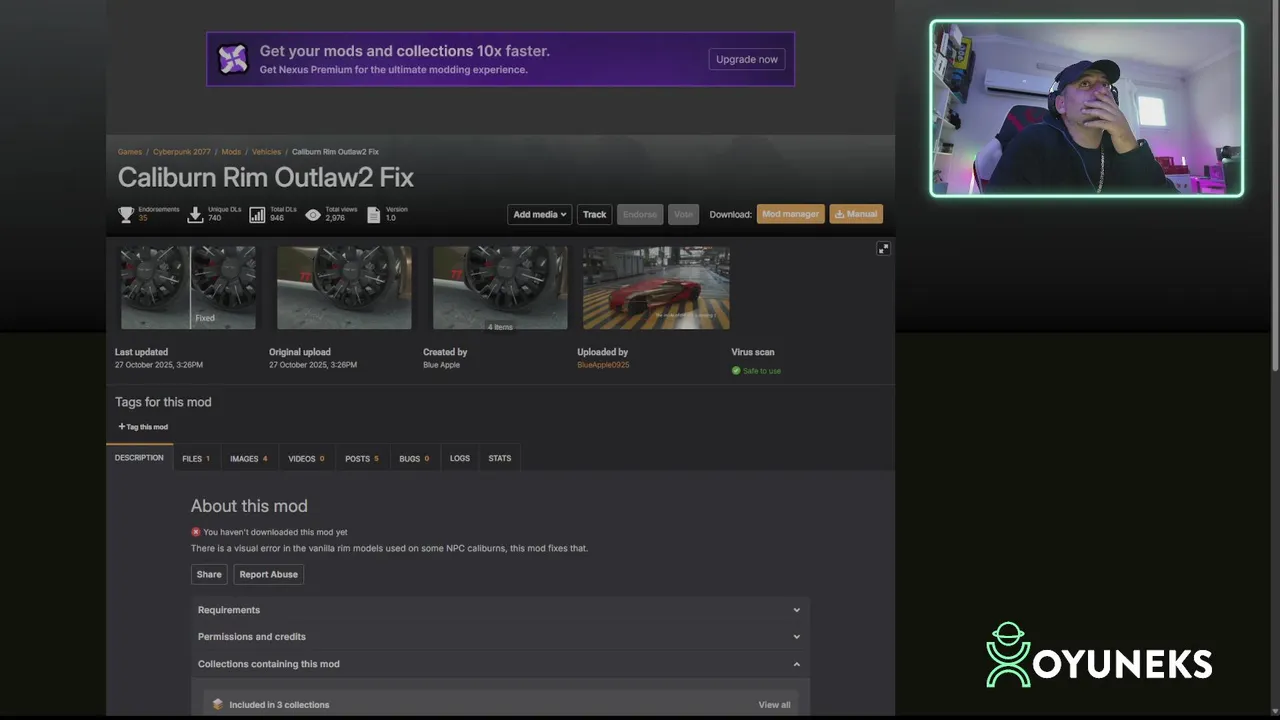Open the third thumbnail showing 4 items

[x=500, y=288]
